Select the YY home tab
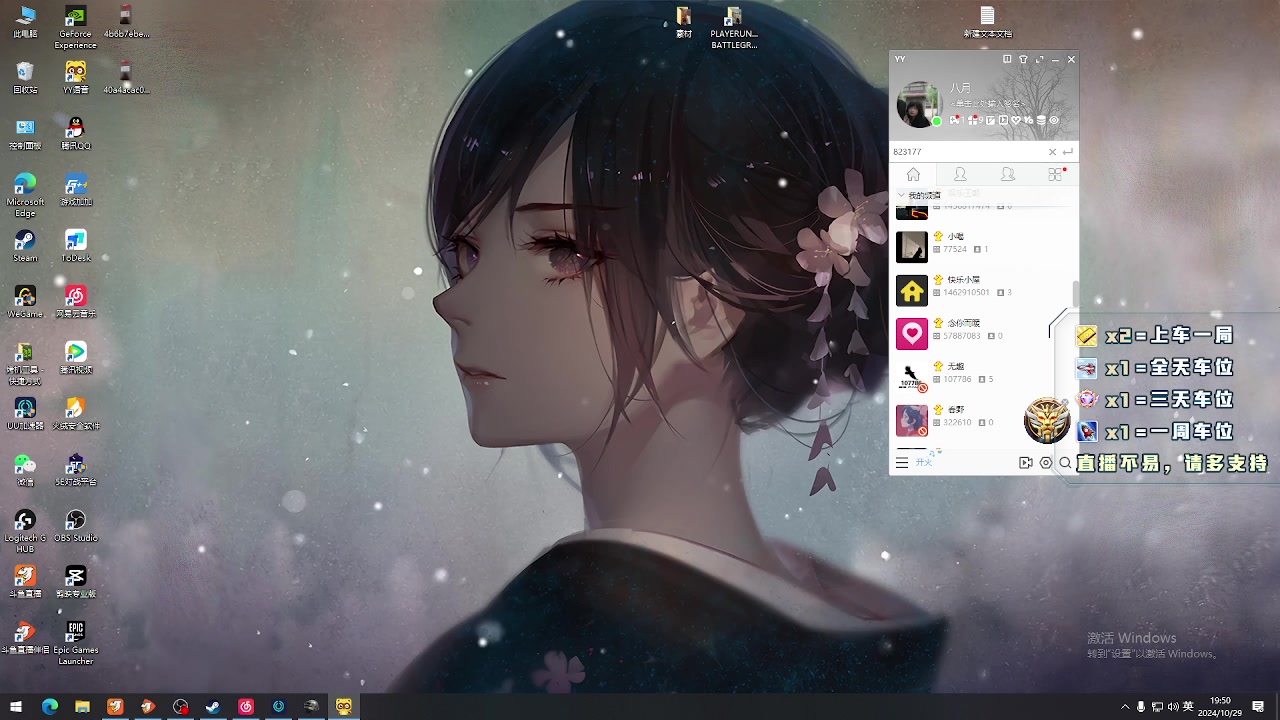The width and height of the screenshot is (1280, 720). 913,174
